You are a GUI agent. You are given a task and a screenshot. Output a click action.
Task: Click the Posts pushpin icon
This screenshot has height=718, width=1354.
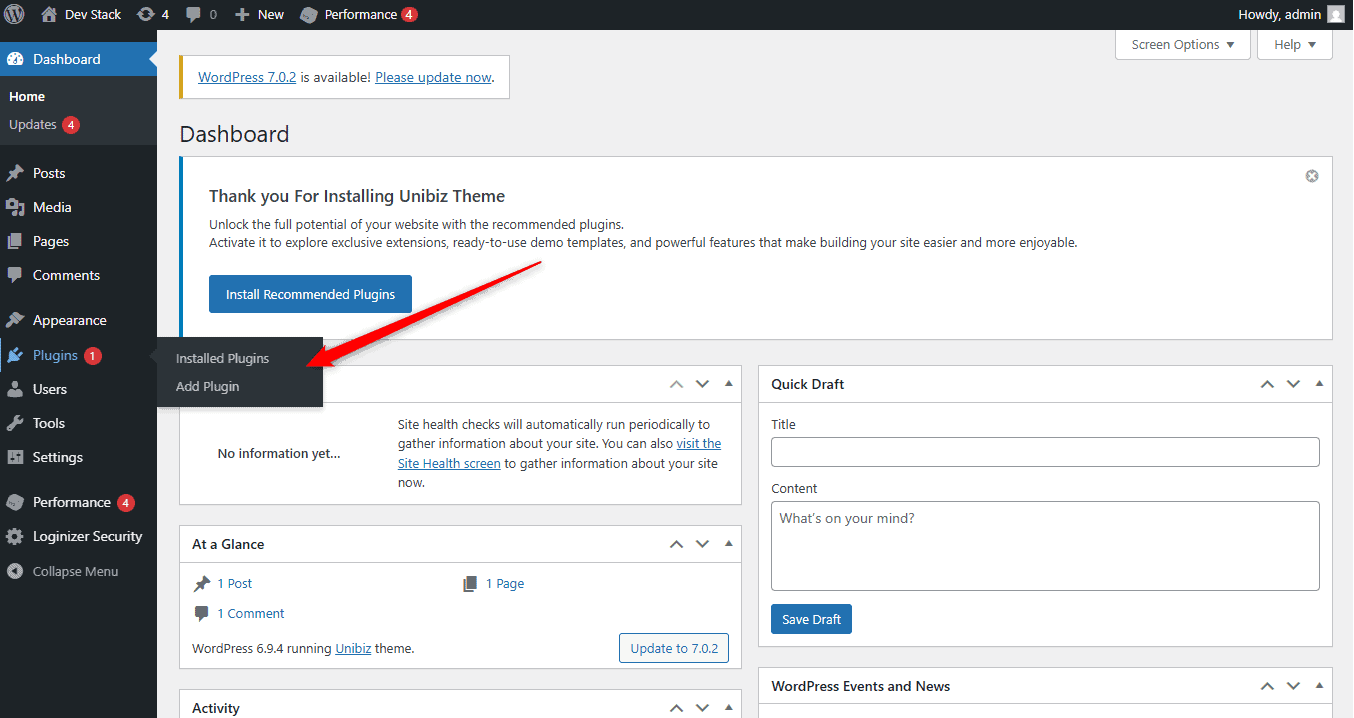[15, 173]
